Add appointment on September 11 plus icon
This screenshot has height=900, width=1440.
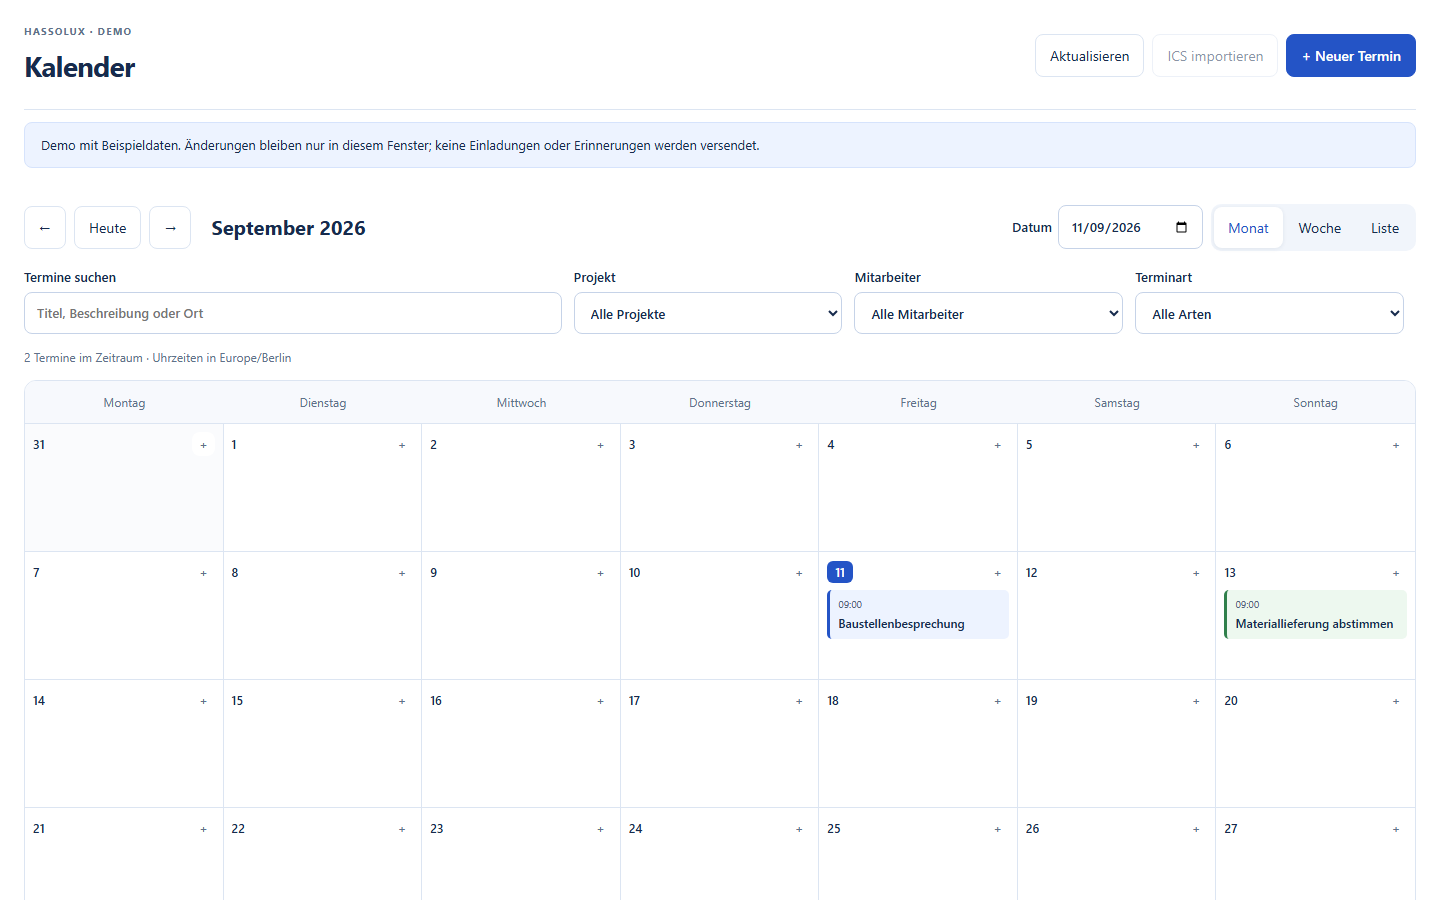click(997, 573)
